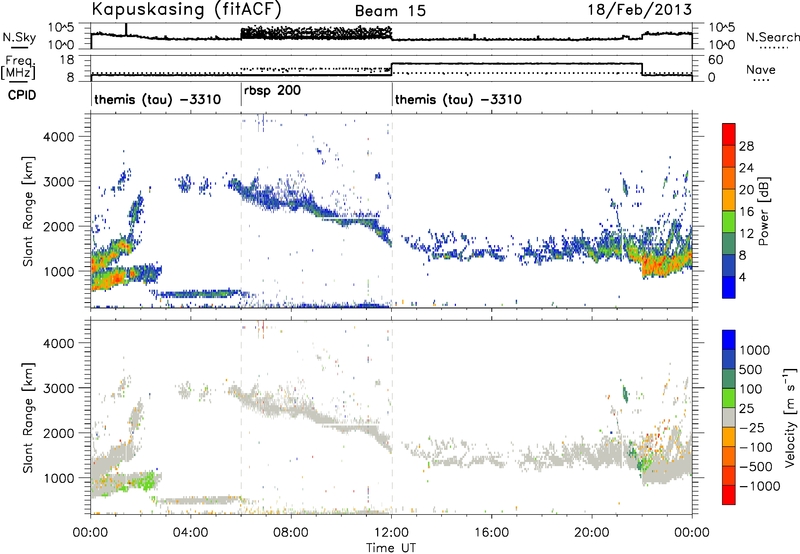Viewport: 800px width, 554px height.
Task: Click the "-500" label on the Velocity colorbar
Action: 756,467
